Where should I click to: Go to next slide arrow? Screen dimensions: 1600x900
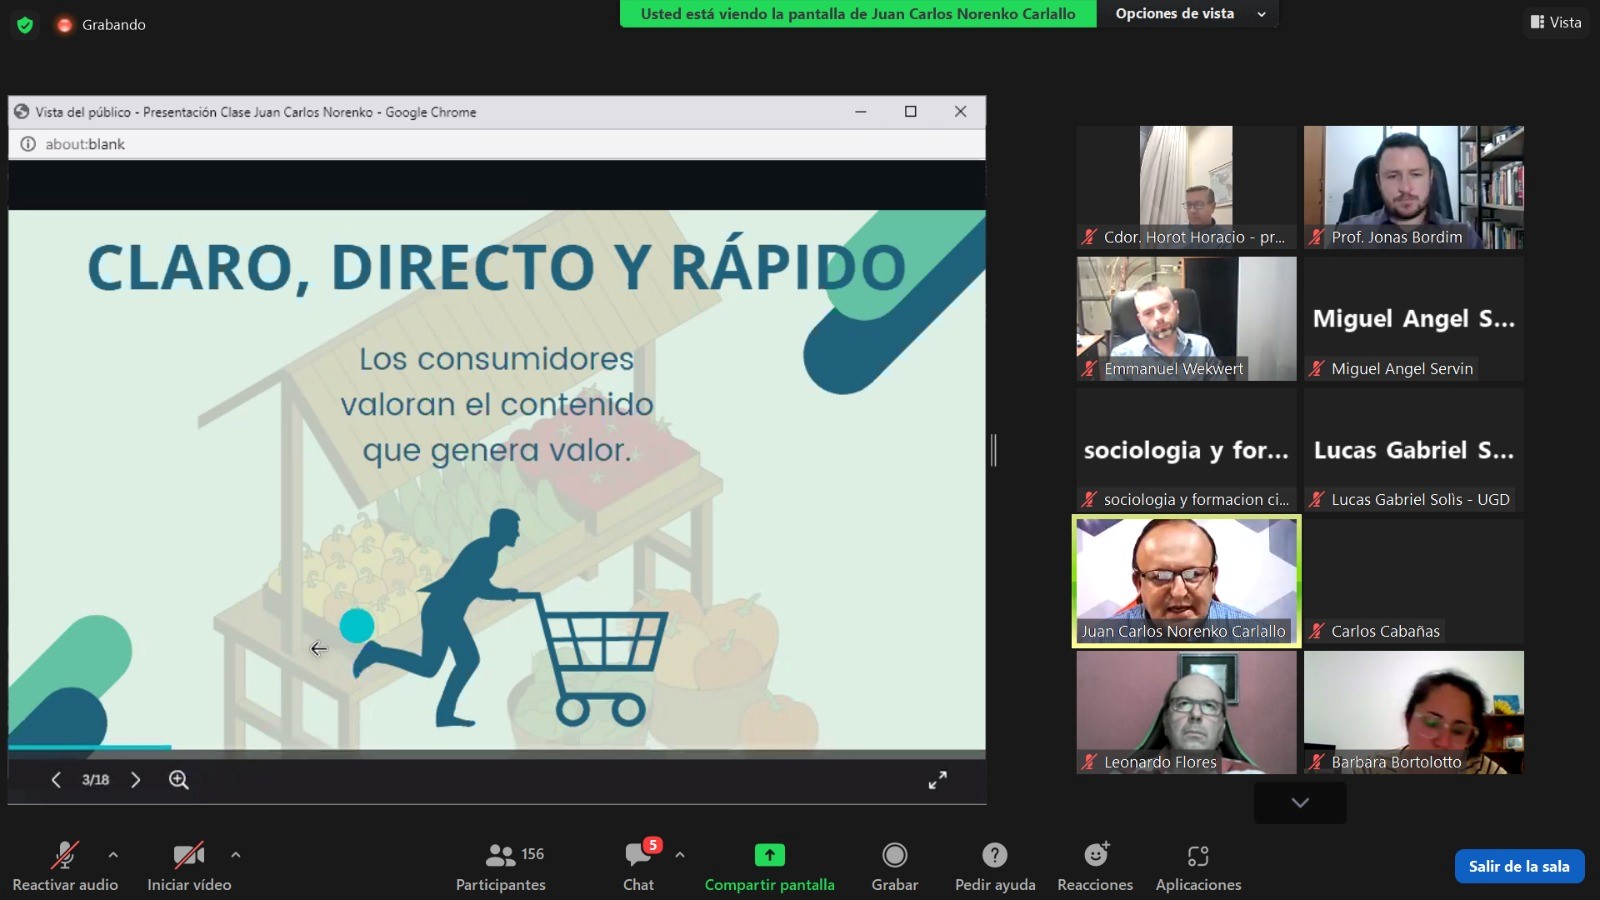click(136, 780)
